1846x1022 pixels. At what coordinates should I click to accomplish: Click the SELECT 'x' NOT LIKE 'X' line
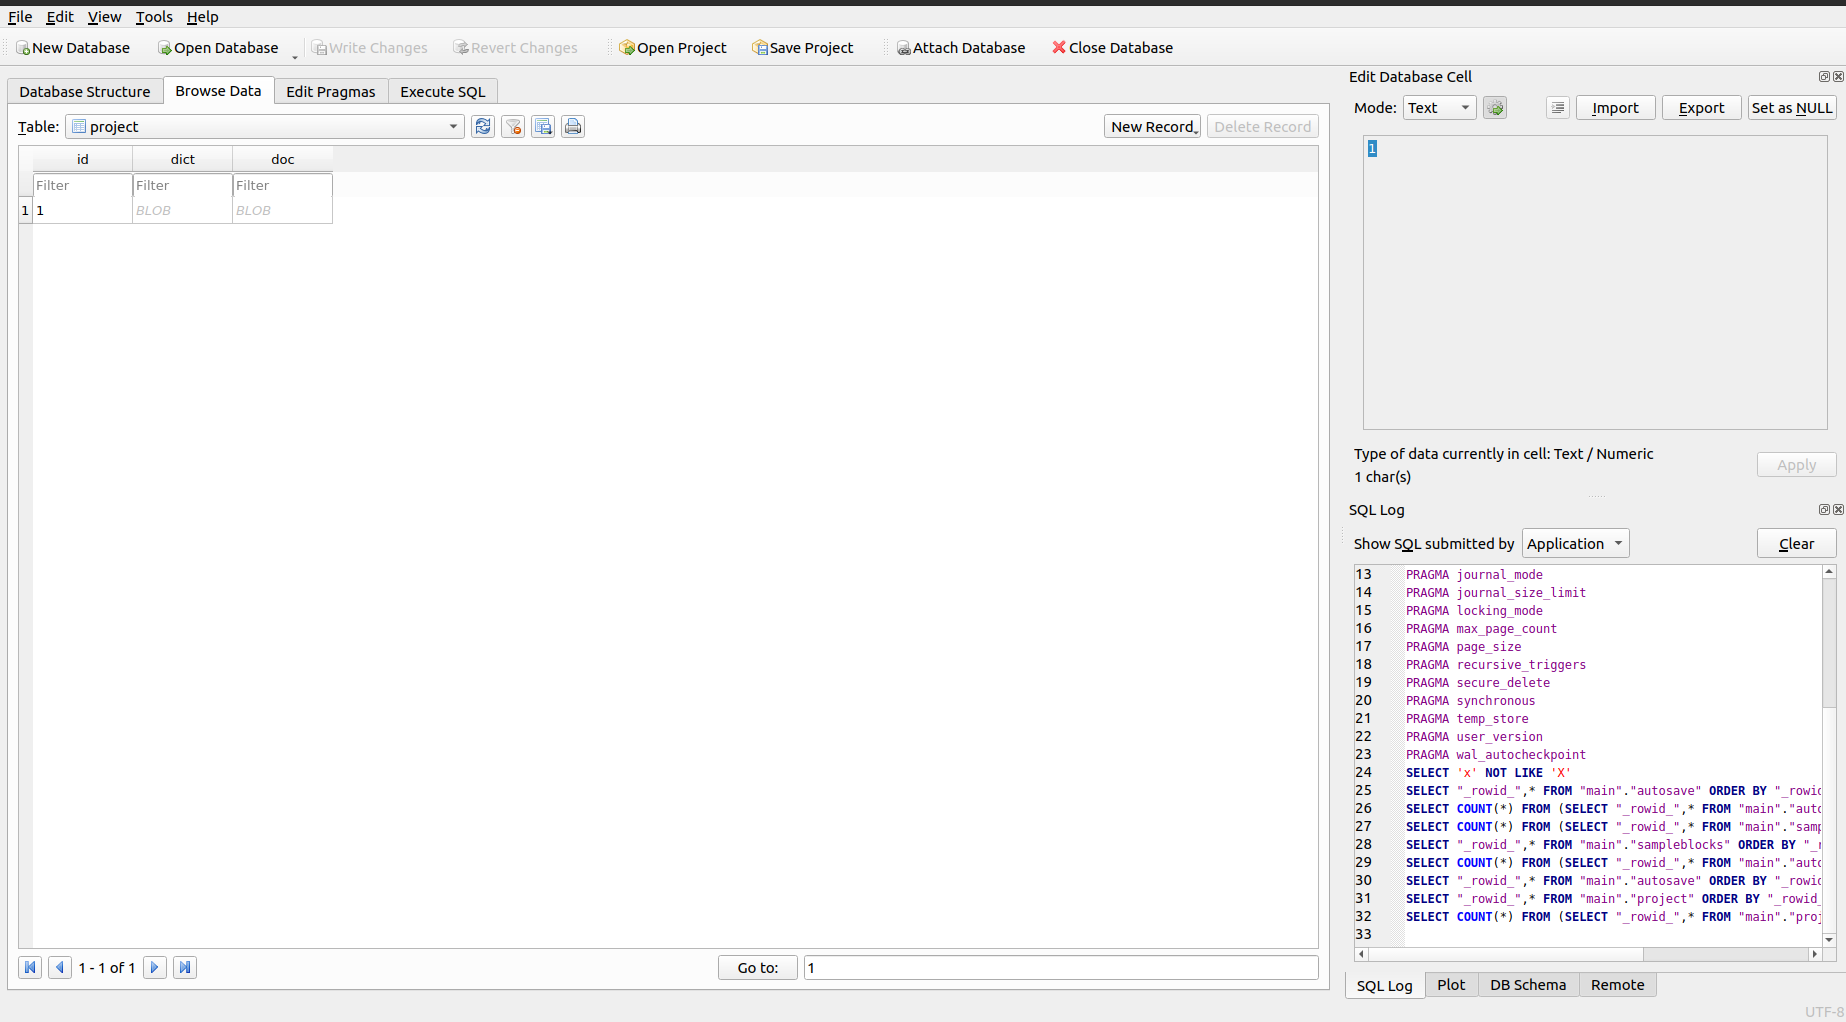[x=1488, y=773]
